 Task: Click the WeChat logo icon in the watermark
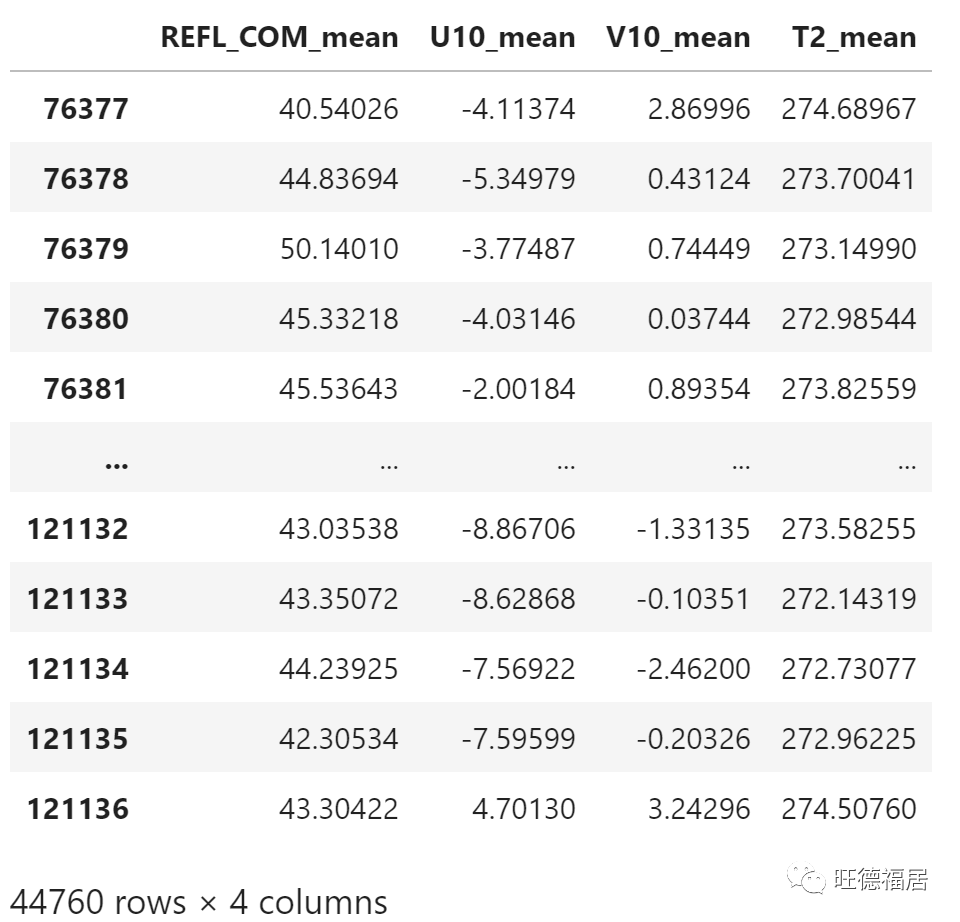tap(807, 879)
